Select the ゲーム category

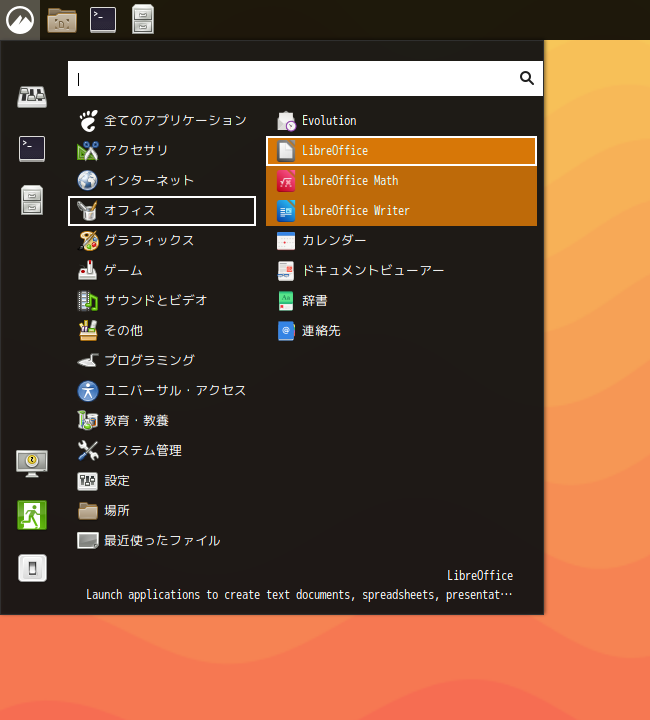pyautogui.click(x=162, y=270)
